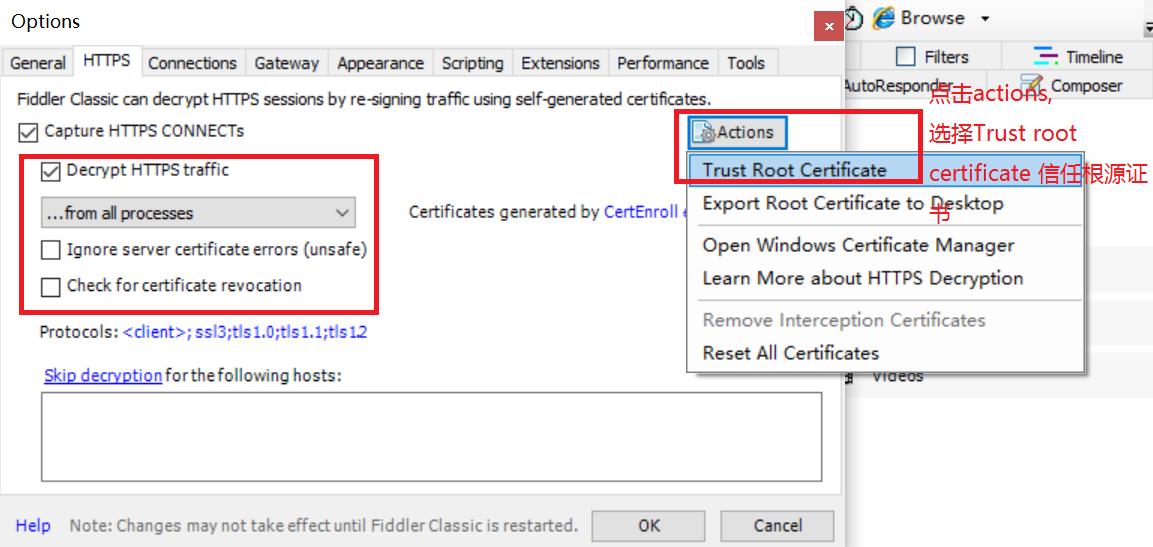This screenshot has height=547, width=1153.
Task: Expand the from all processes dropdown
Action: click(x=199, y=213)
